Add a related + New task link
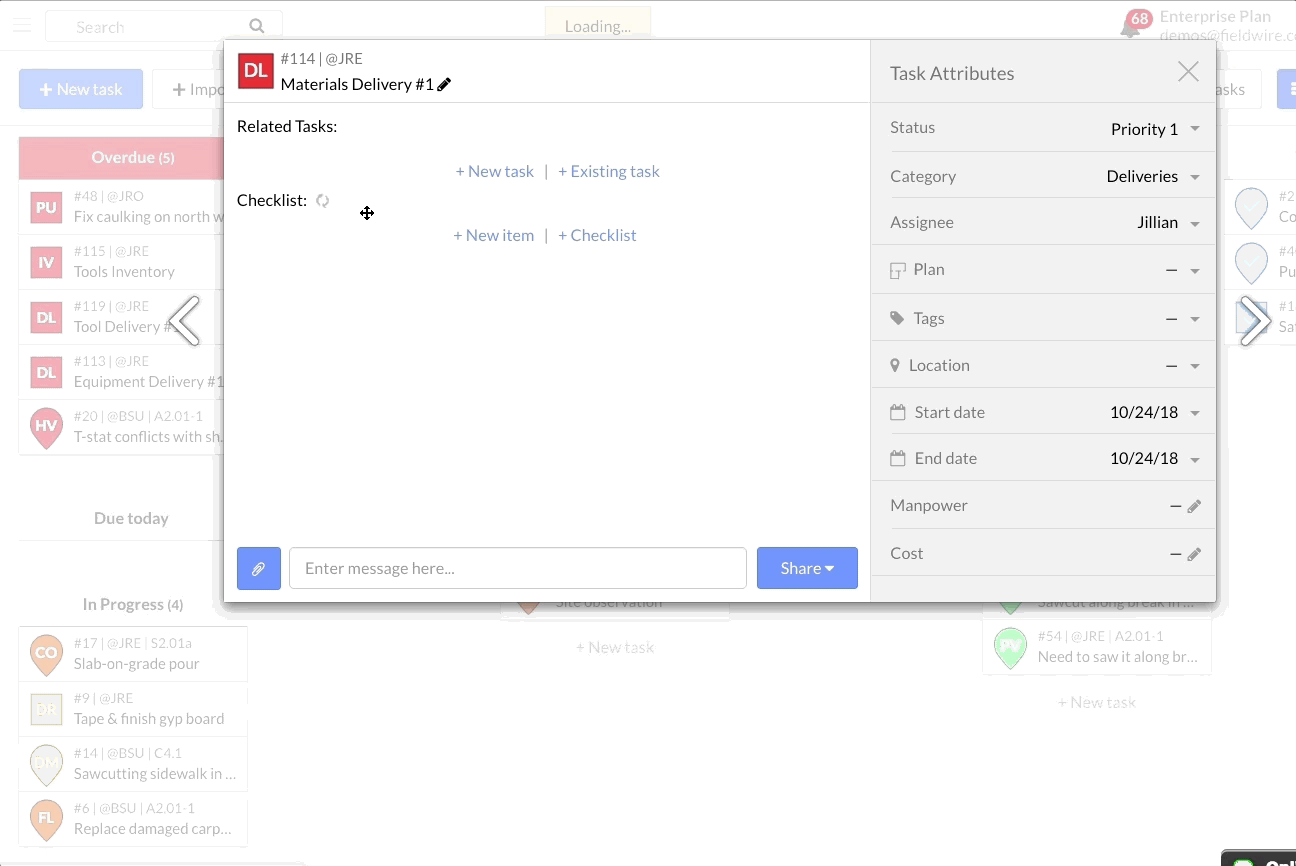 [494, 171]
